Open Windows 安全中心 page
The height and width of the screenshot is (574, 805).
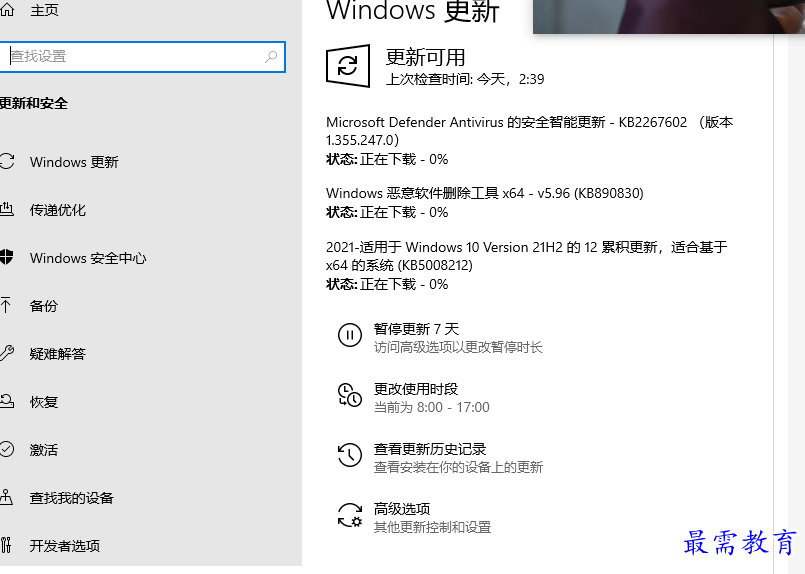[x=88, y=258]
